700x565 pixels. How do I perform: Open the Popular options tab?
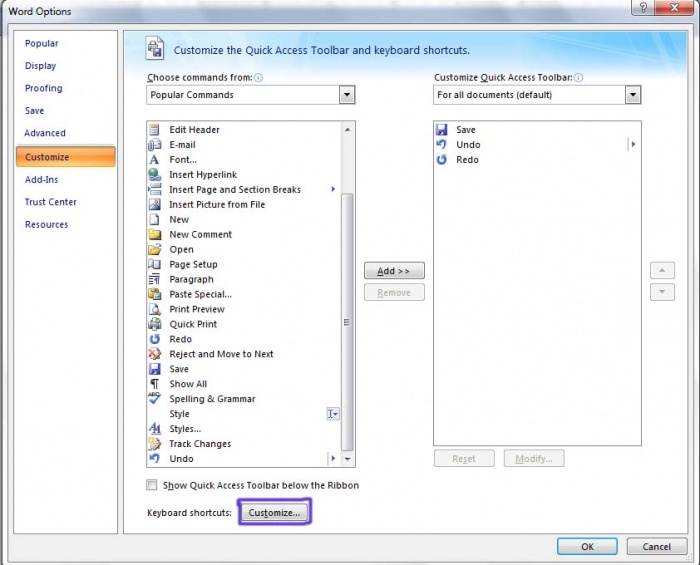[x=42, y=44]
